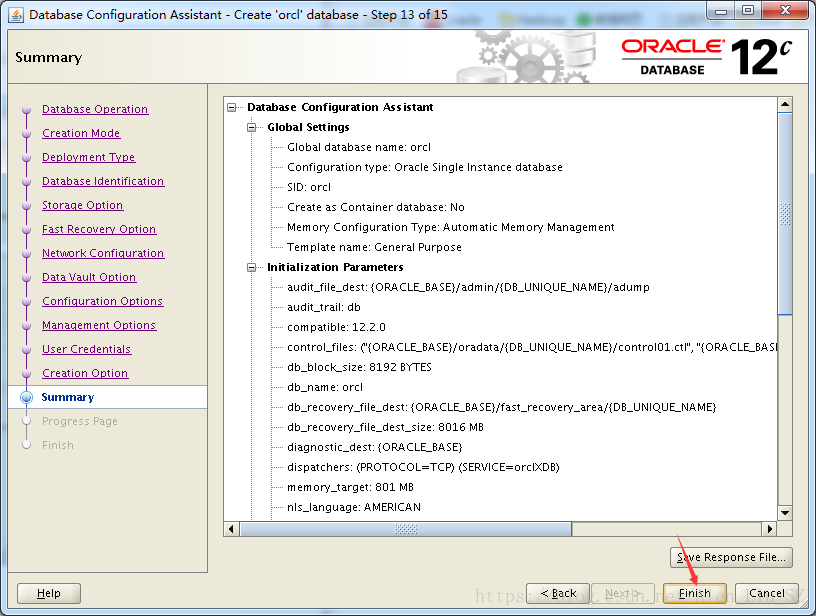Click the horizontal scrollbar thumb

(x=406, y=529)
